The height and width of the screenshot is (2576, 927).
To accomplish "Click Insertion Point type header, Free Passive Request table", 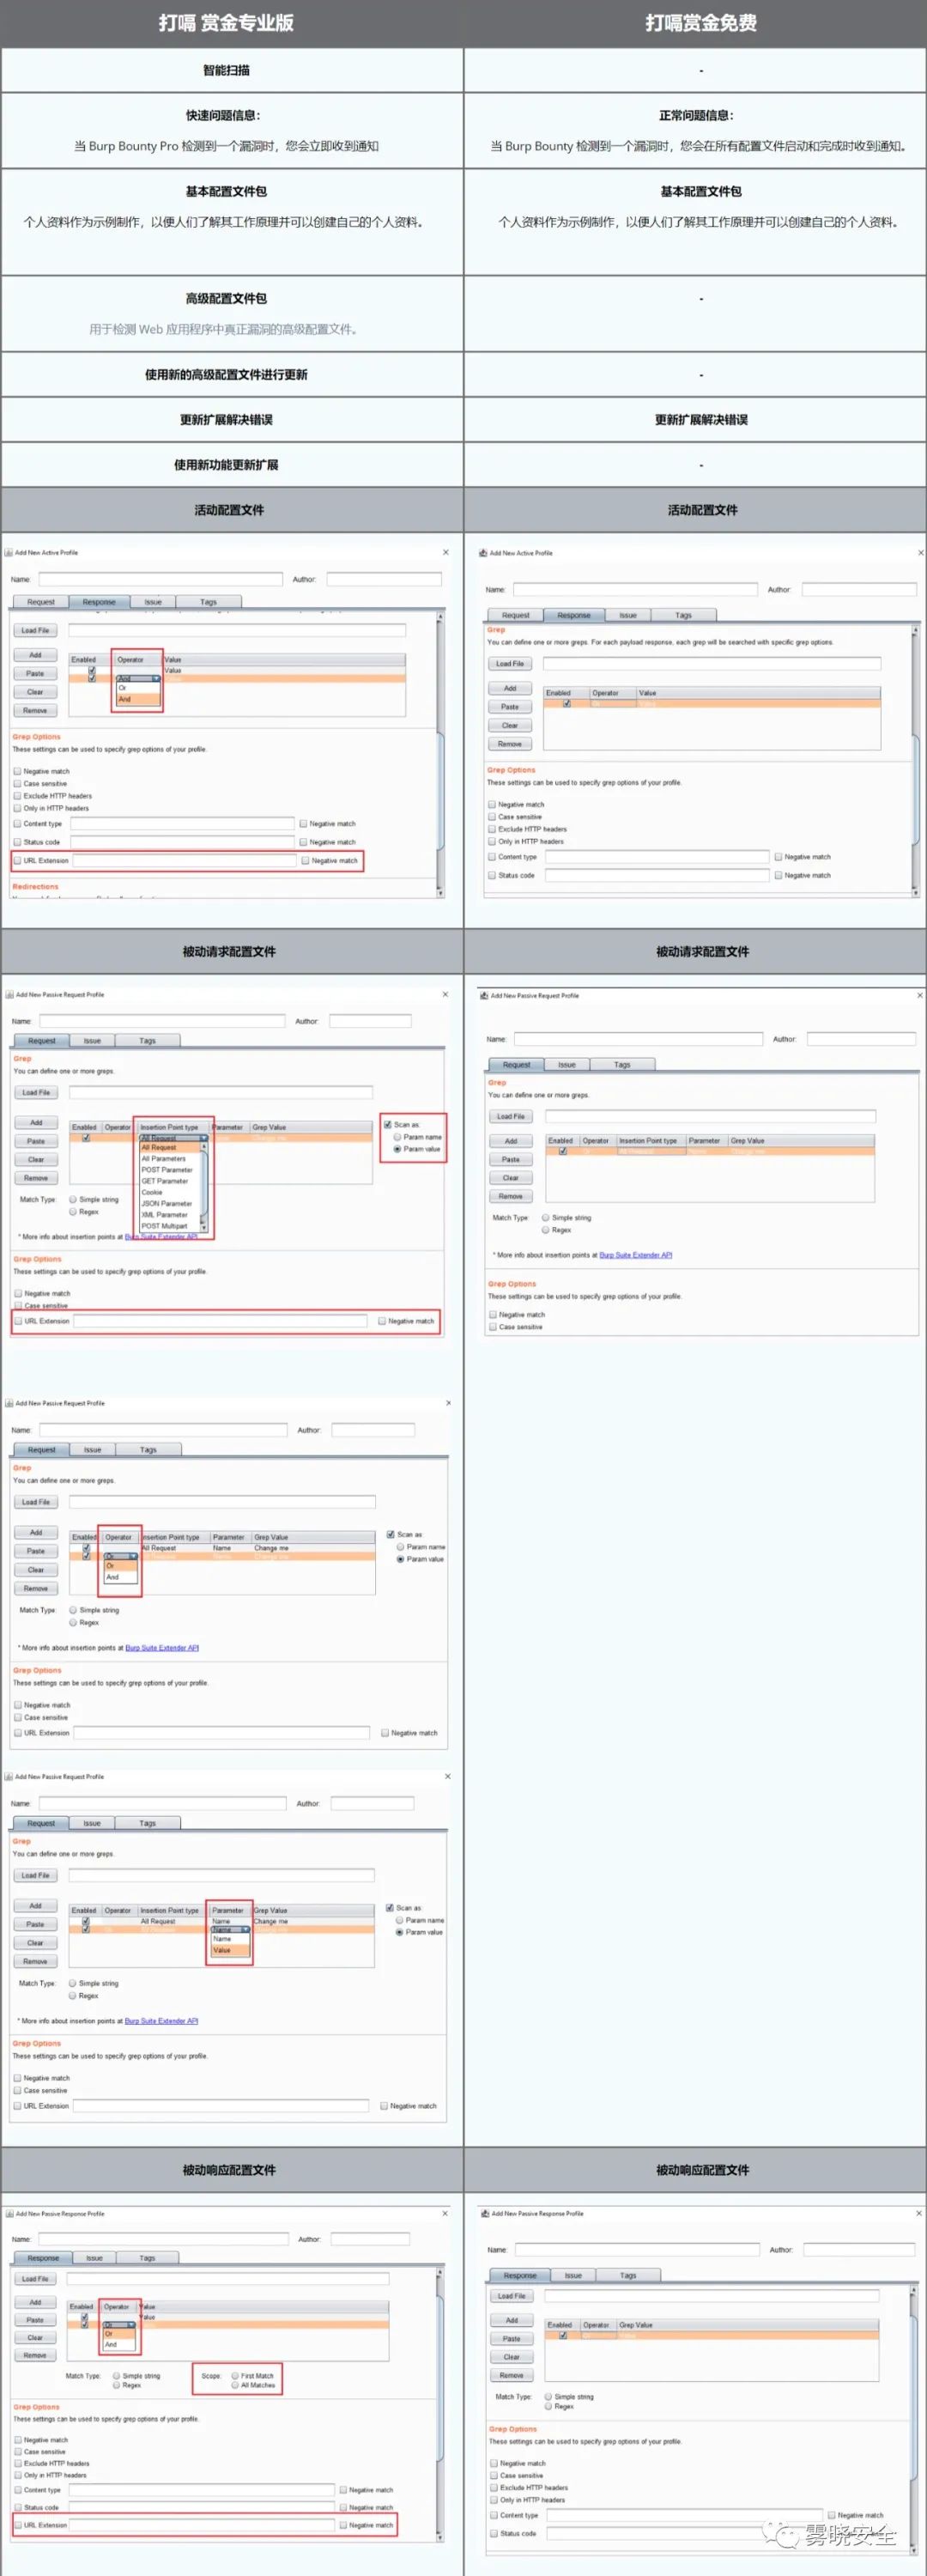I will click(648, 1141).
